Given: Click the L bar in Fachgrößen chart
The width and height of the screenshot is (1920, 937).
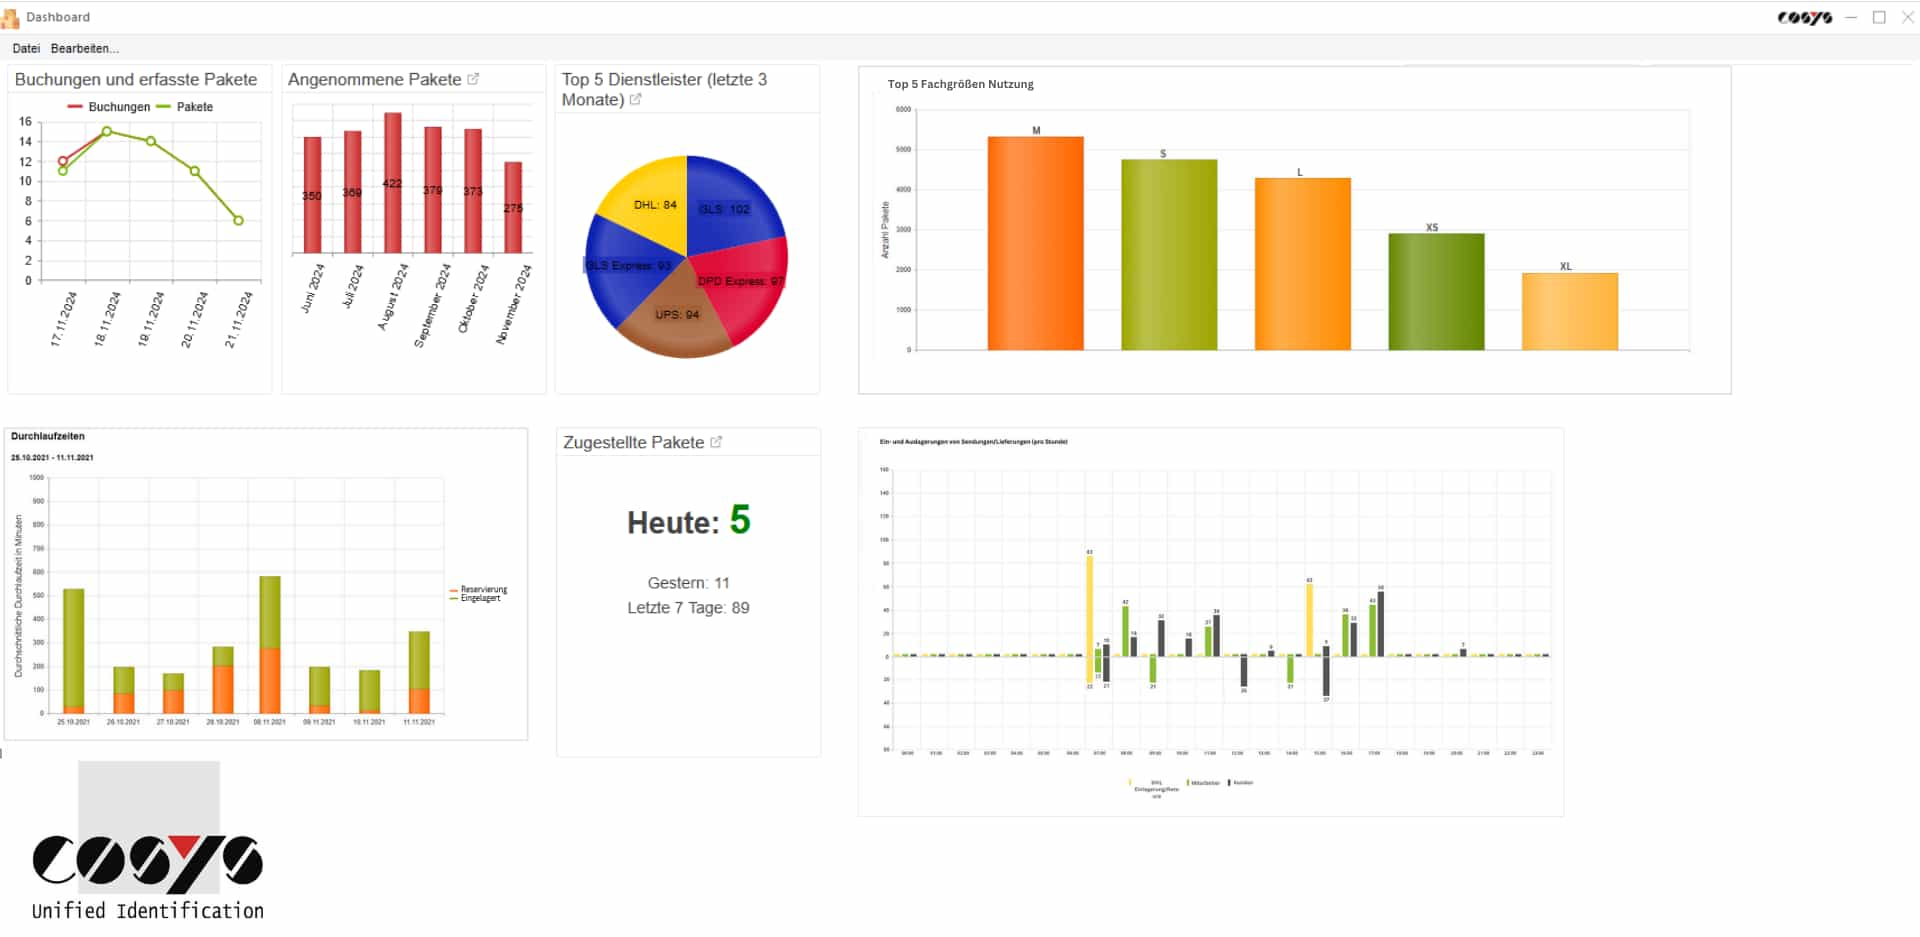Looking at the screenshot, I should click(1302, 264).
